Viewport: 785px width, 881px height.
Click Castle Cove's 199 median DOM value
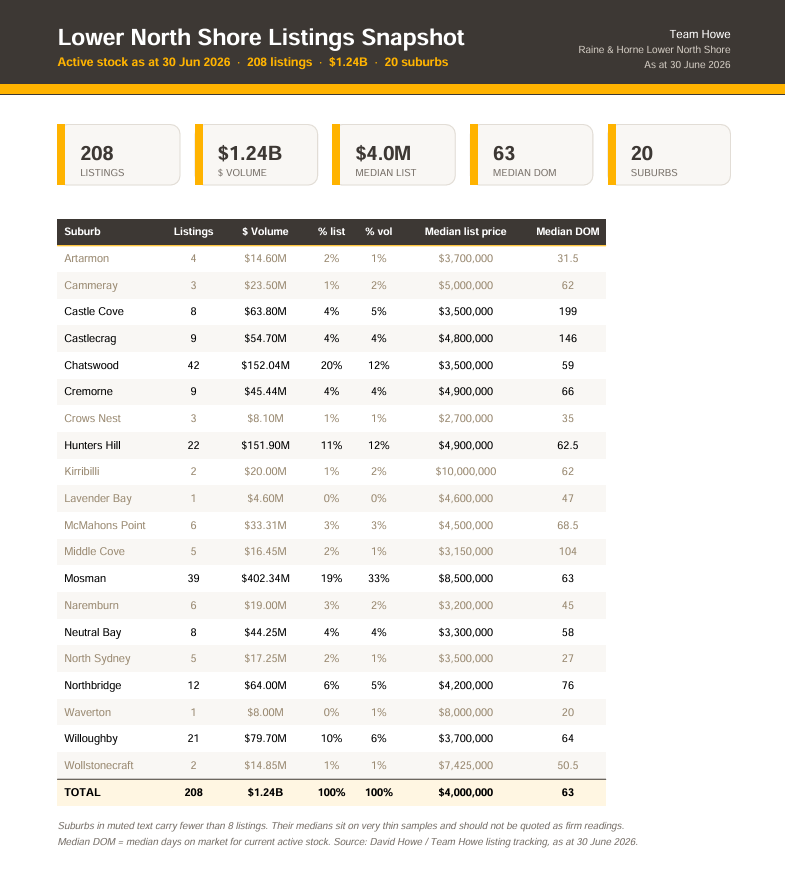pos(568,311)
